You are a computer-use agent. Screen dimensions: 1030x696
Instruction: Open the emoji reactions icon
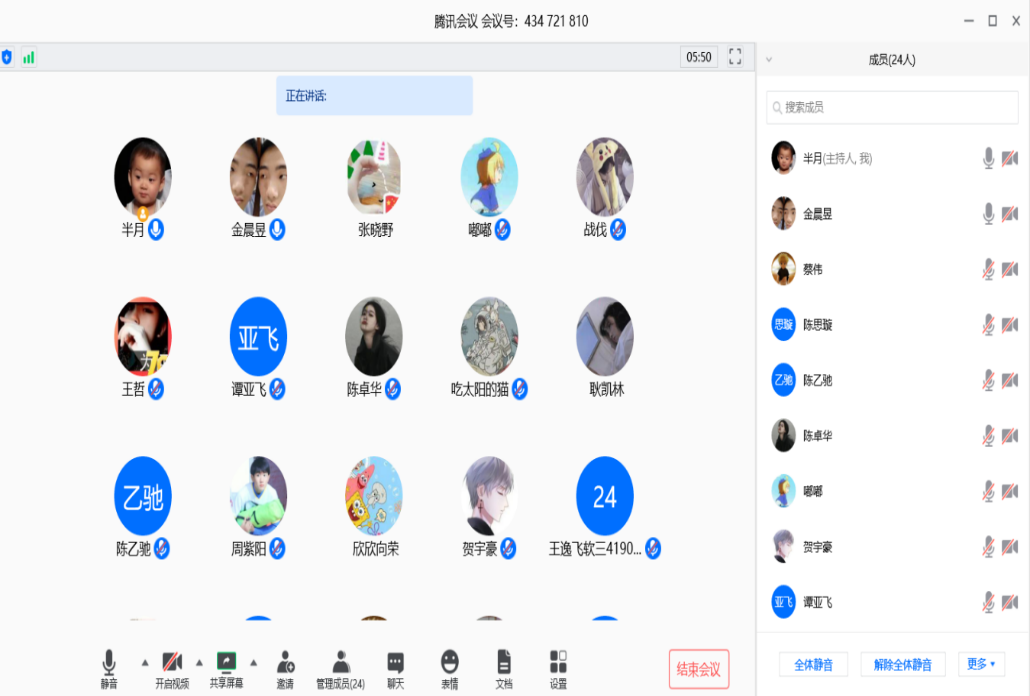450,663
